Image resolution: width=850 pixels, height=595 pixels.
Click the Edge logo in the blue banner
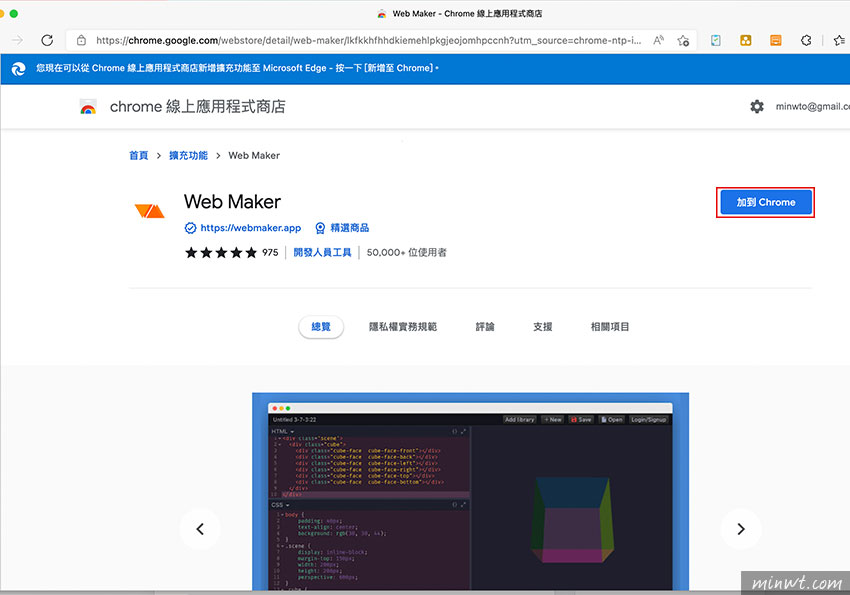tap(18, 69)
